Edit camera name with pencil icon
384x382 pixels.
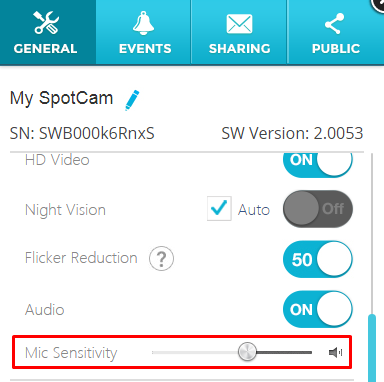[x=132, y=100]
